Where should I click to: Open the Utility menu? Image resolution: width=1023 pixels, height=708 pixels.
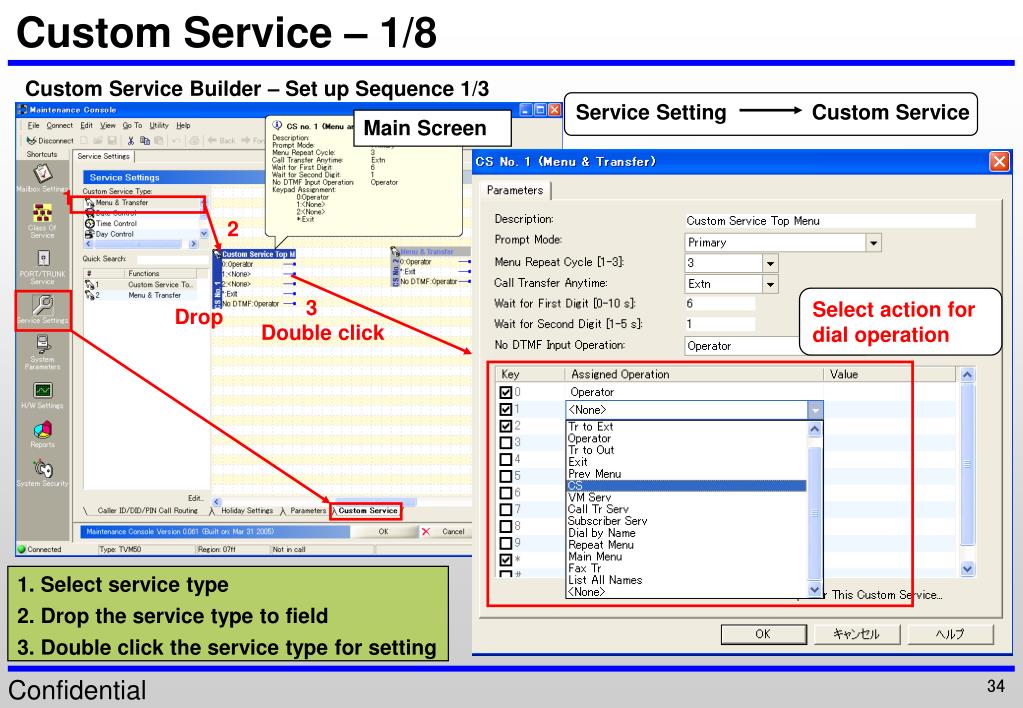(159, 125)
